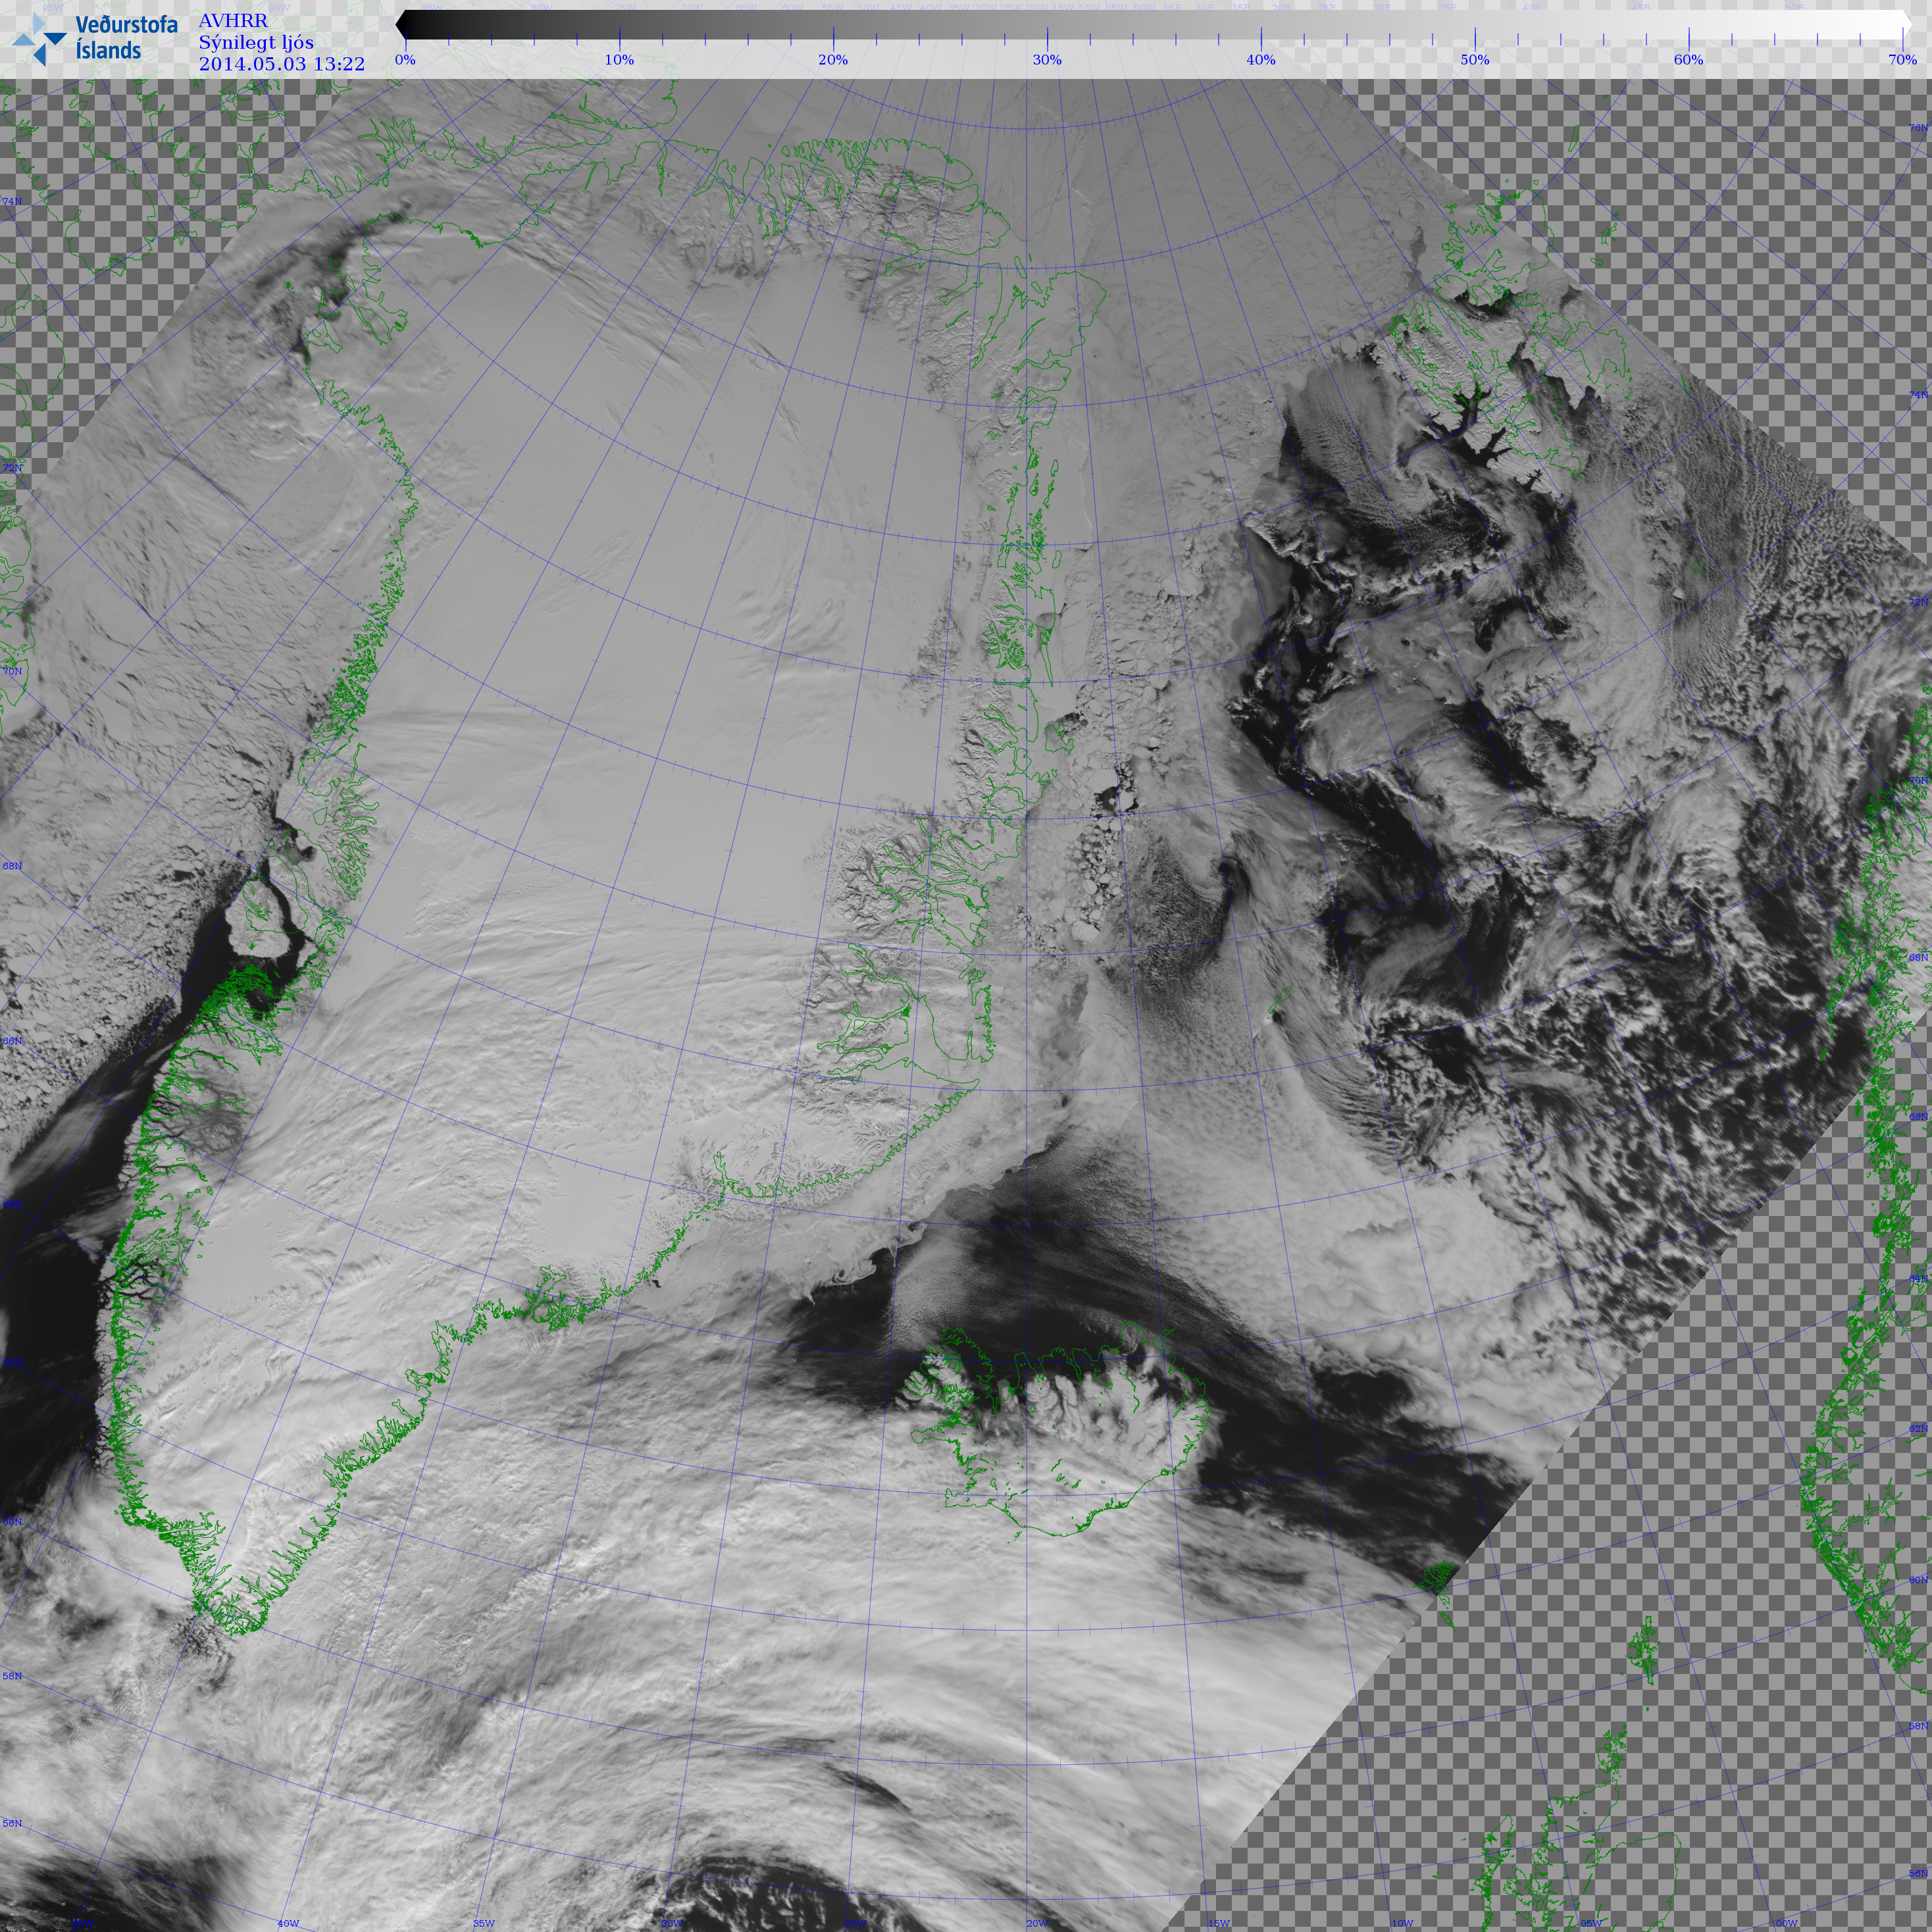Viewport: 1932px width, 1932px height.
Task: Click the 10W longitude label at bottom
Action: click(x=1402, y=1923)
